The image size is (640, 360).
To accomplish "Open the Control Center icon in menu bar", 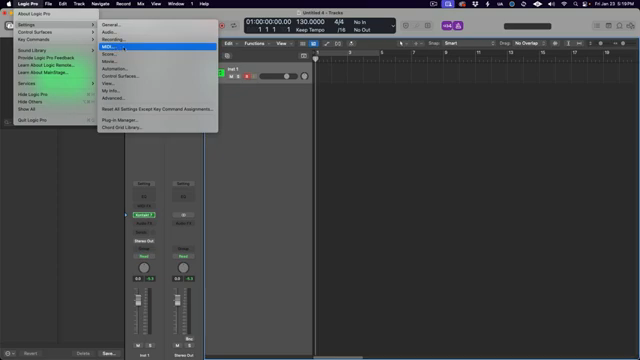I will coord(585,4).
